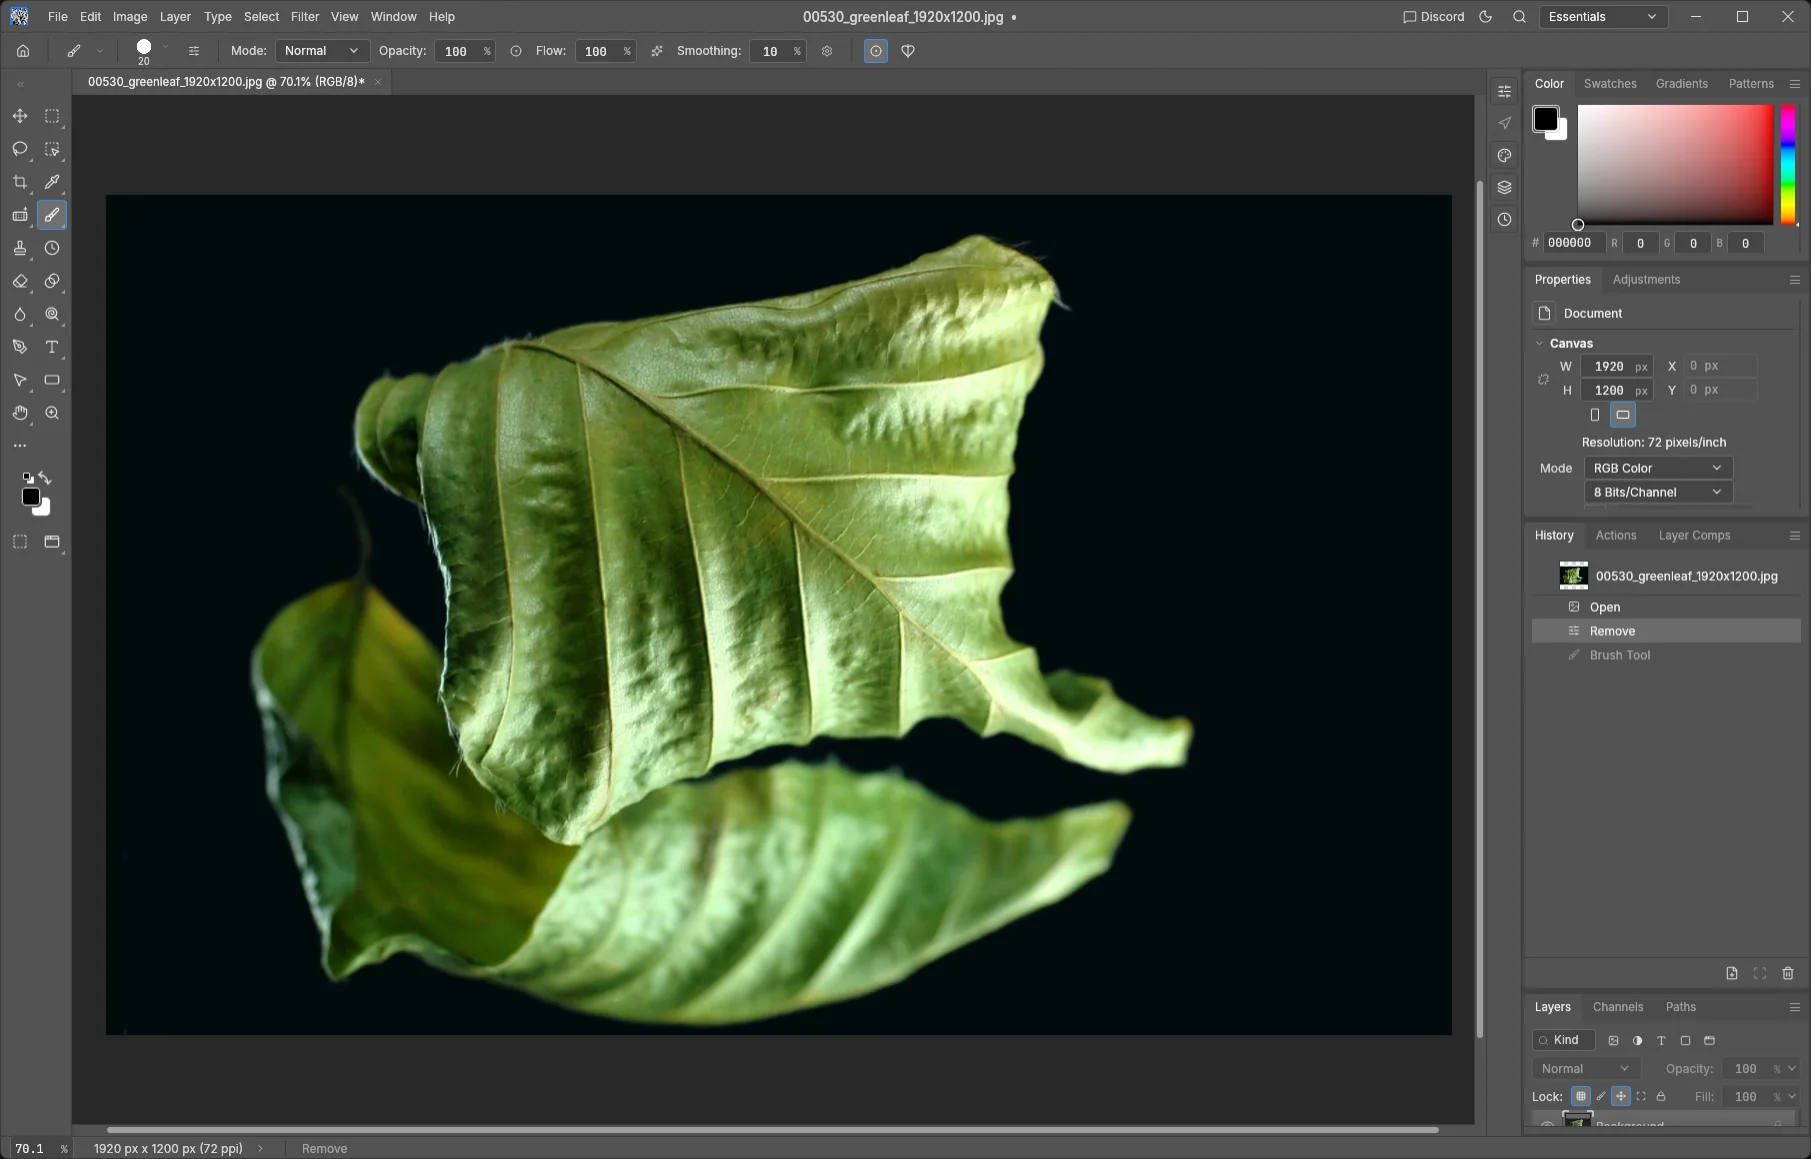
Task: Open smoothing options gear icon
Action: click(x=827, y=51)
